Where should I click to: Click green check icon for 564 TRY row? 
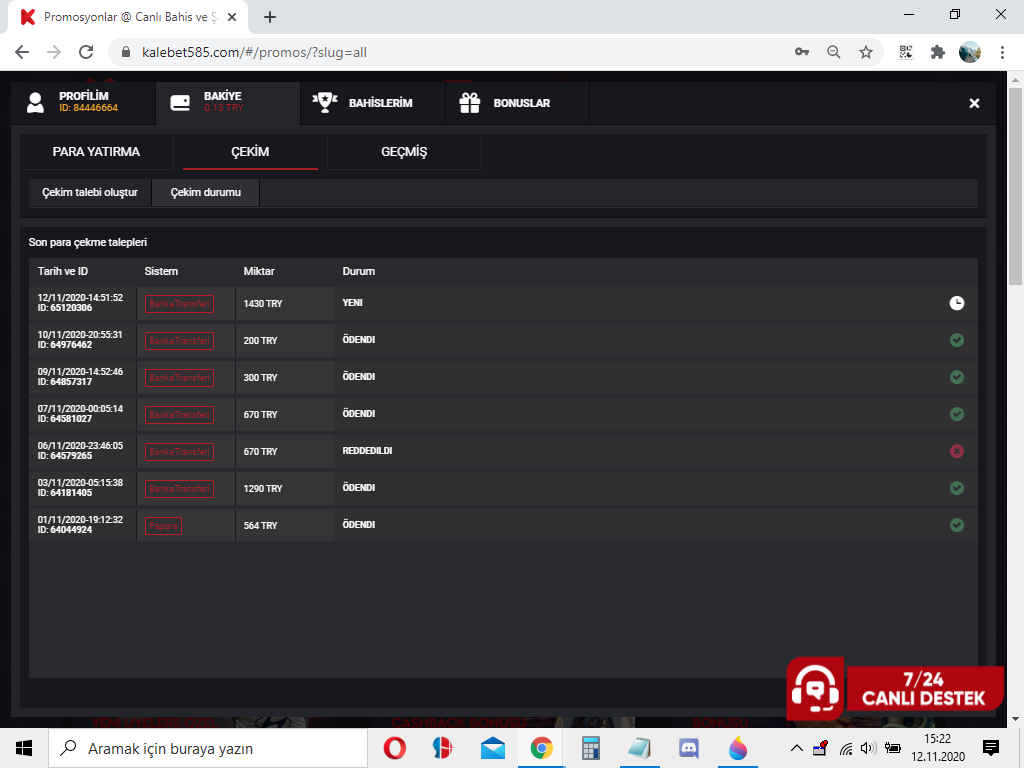click(x=956, y=525)
